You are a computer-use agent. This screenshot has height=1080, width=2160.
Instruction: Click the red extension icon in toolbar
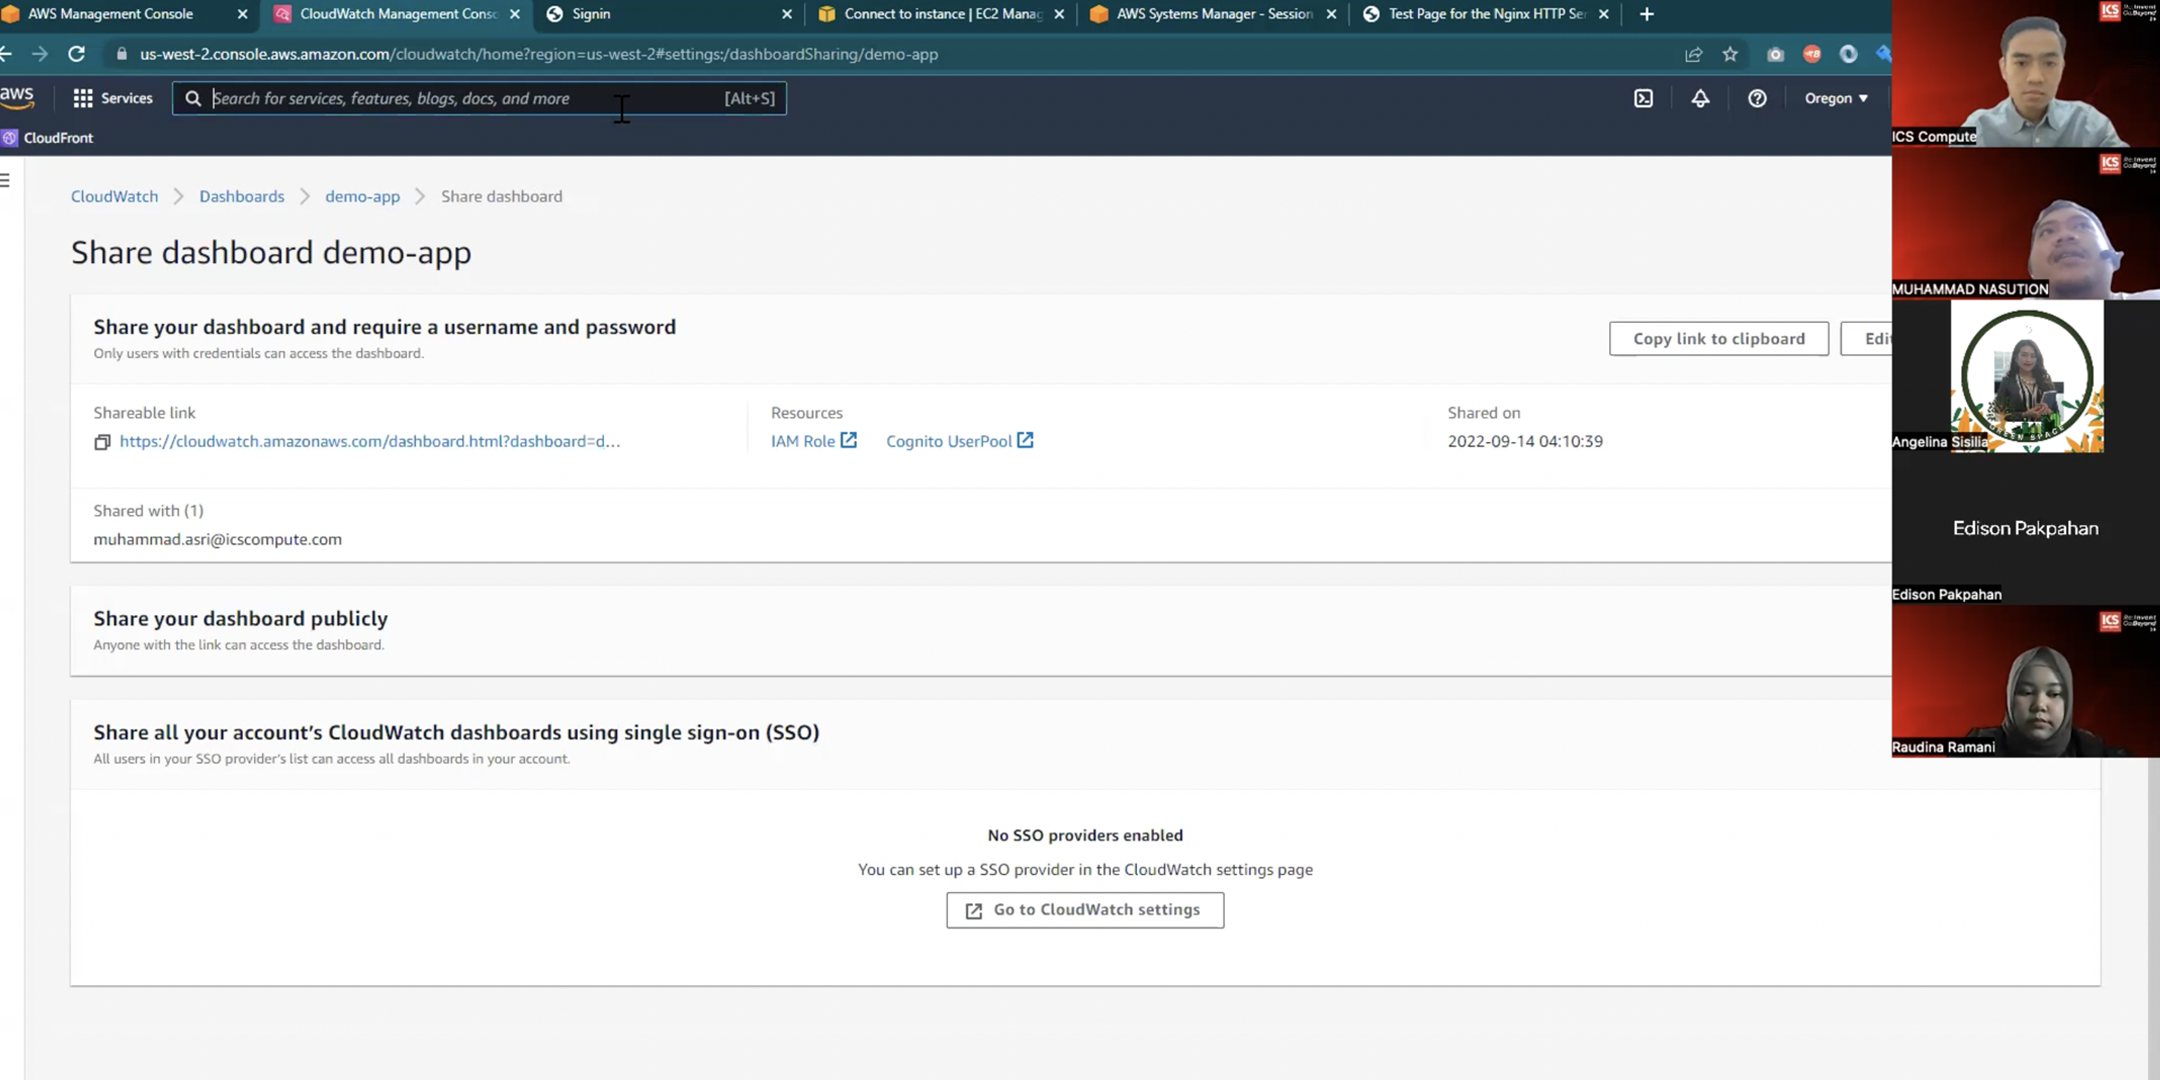pos(1812,54)
